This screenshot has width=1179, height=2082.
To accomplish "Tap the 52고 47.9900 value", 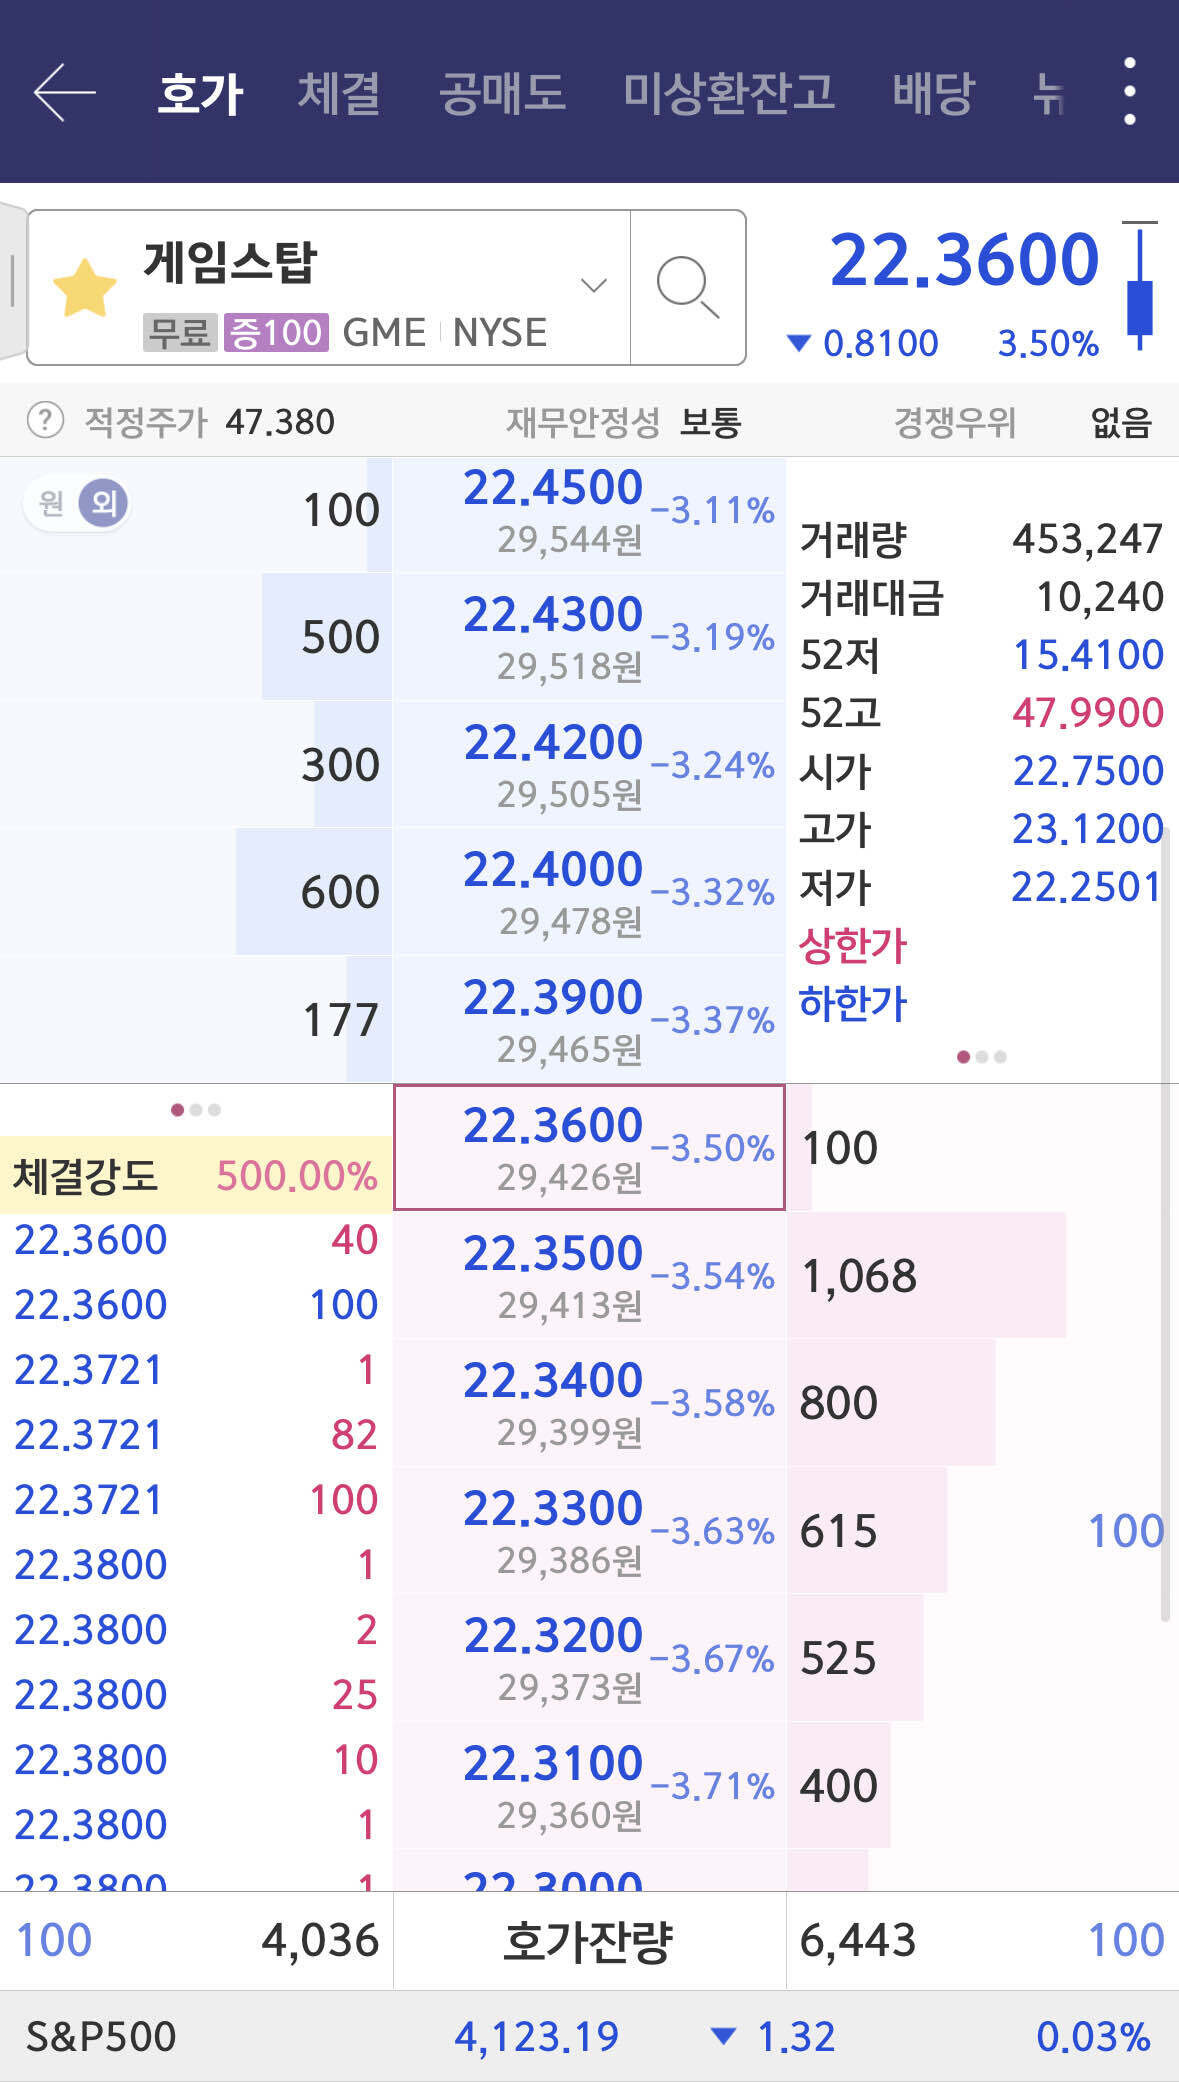I will (x=1089, y=713).
